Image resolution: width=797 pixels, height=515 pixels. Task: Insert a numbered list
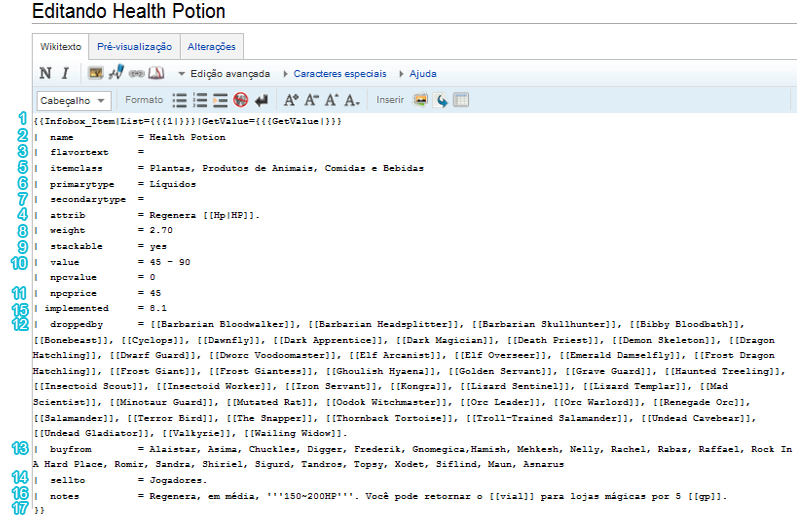pyautogui.click(x=200, y=100)
